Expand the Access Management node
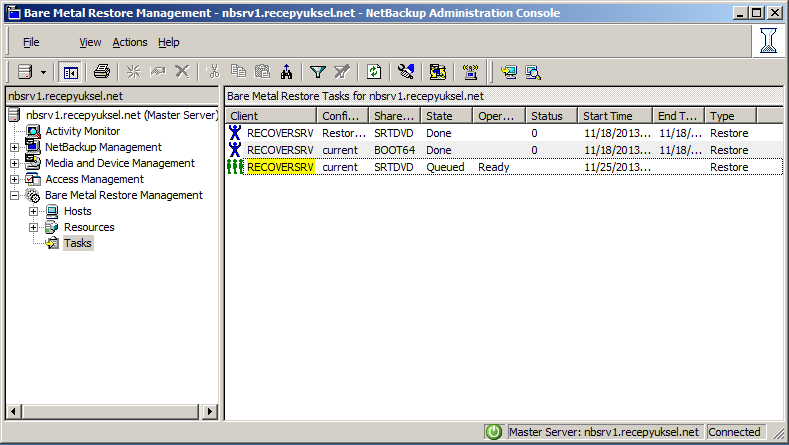 [x=15, y=180]
